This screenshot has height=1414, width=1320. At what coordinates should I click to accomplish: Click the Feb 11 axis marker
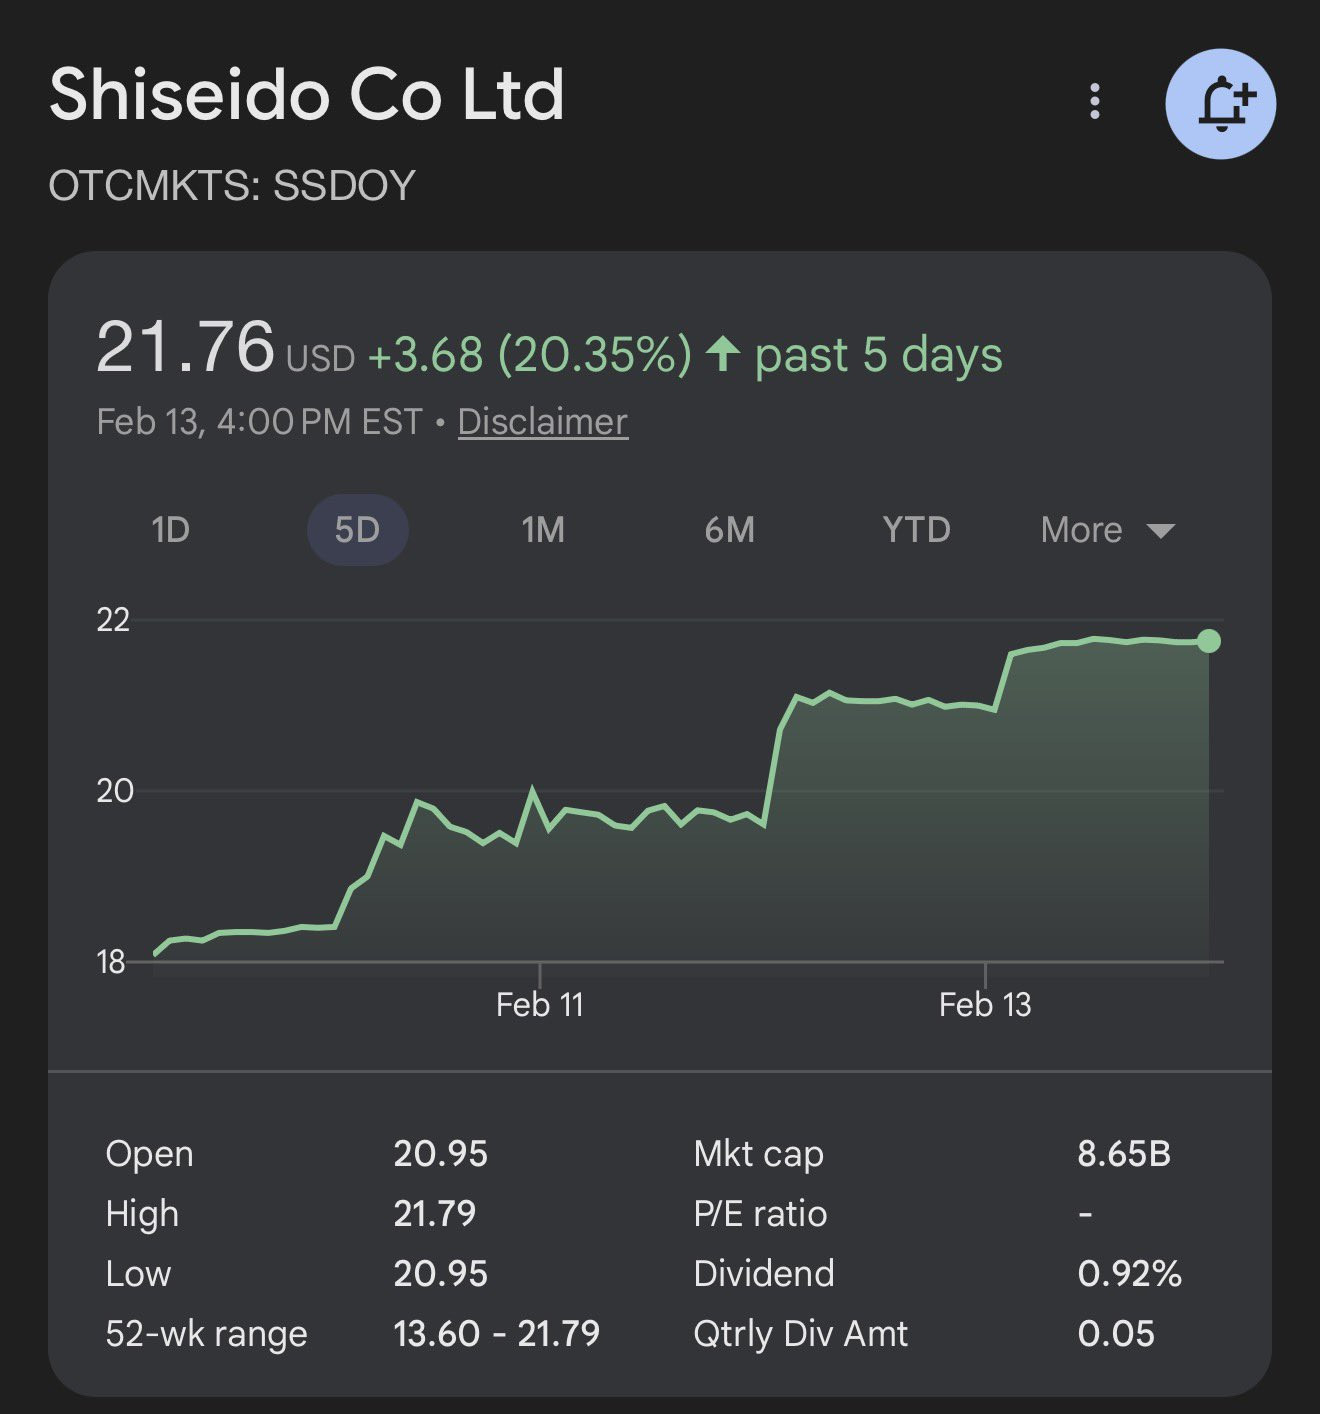click(x=539, y=1004)
